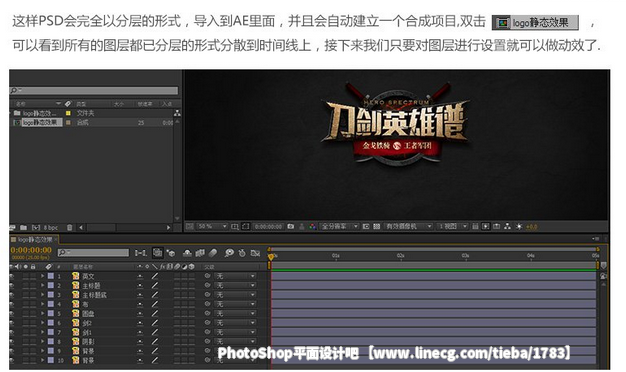Click interpret footage icon in project panel
The width and height of the screenshot is (626, 372).
pyautogui.click(x=12, y=228)
